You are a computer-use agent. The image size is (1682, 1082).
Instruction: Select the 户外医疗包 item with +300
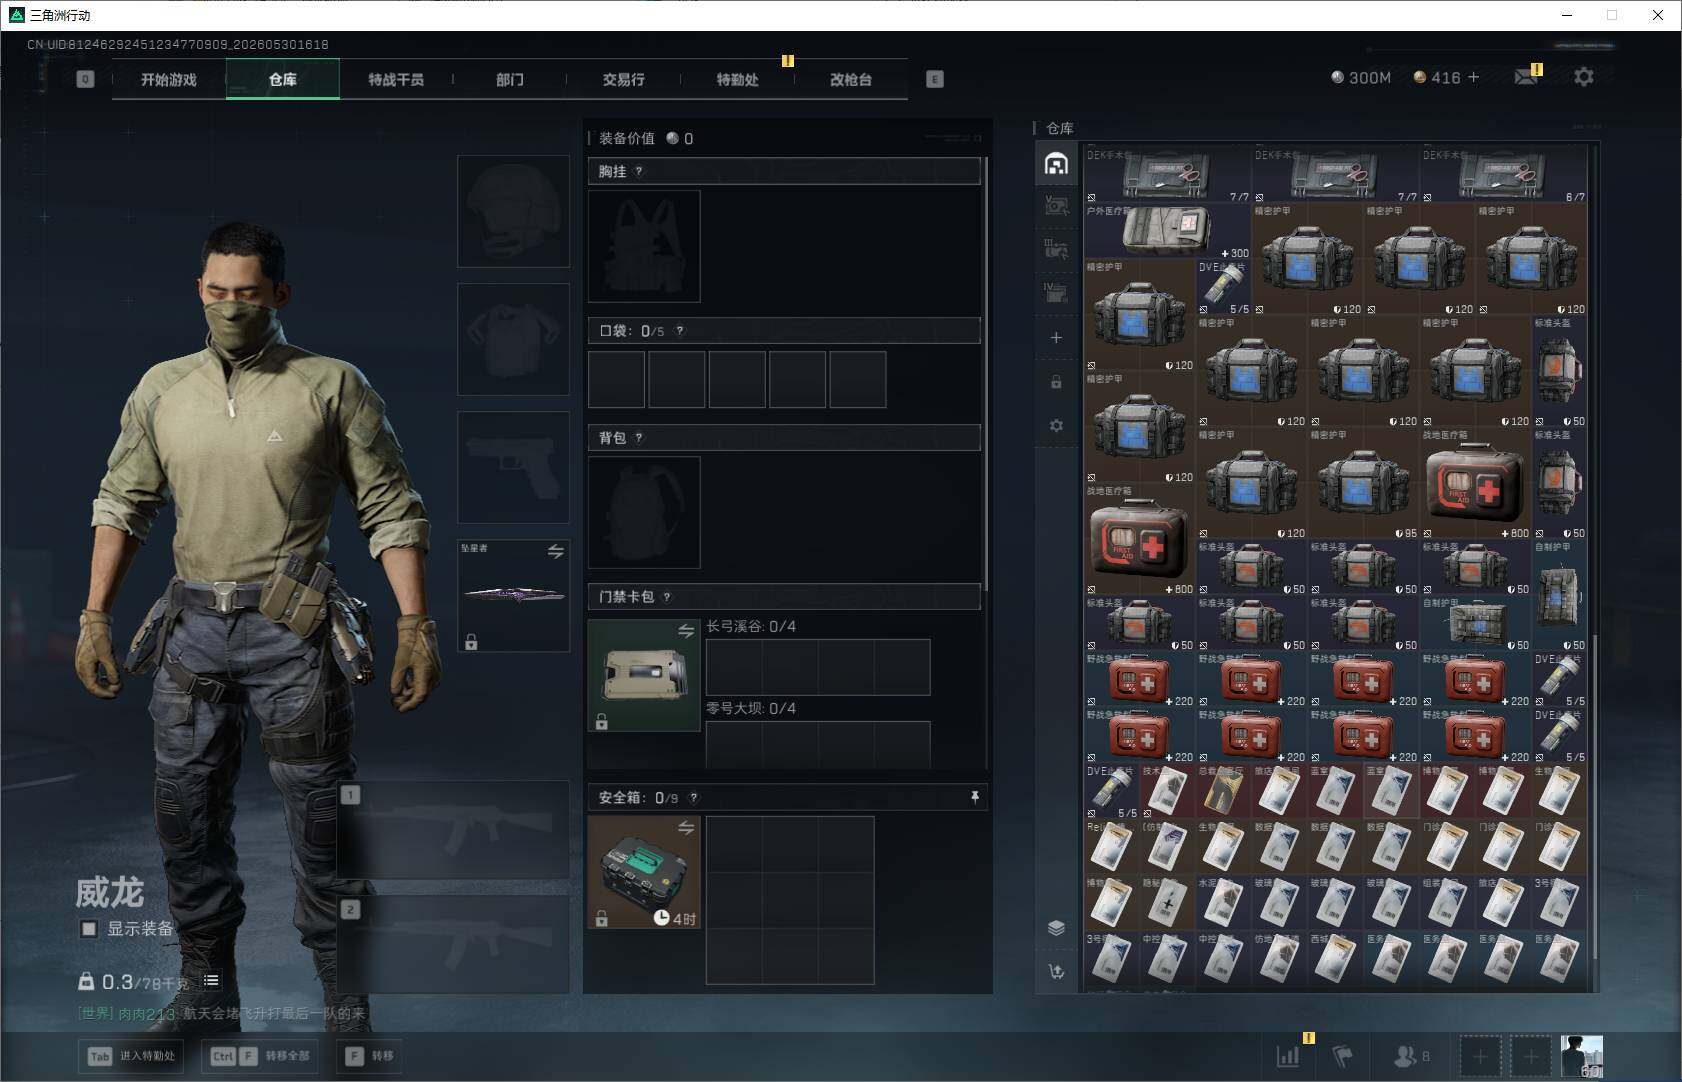(x=1167, y=231)
